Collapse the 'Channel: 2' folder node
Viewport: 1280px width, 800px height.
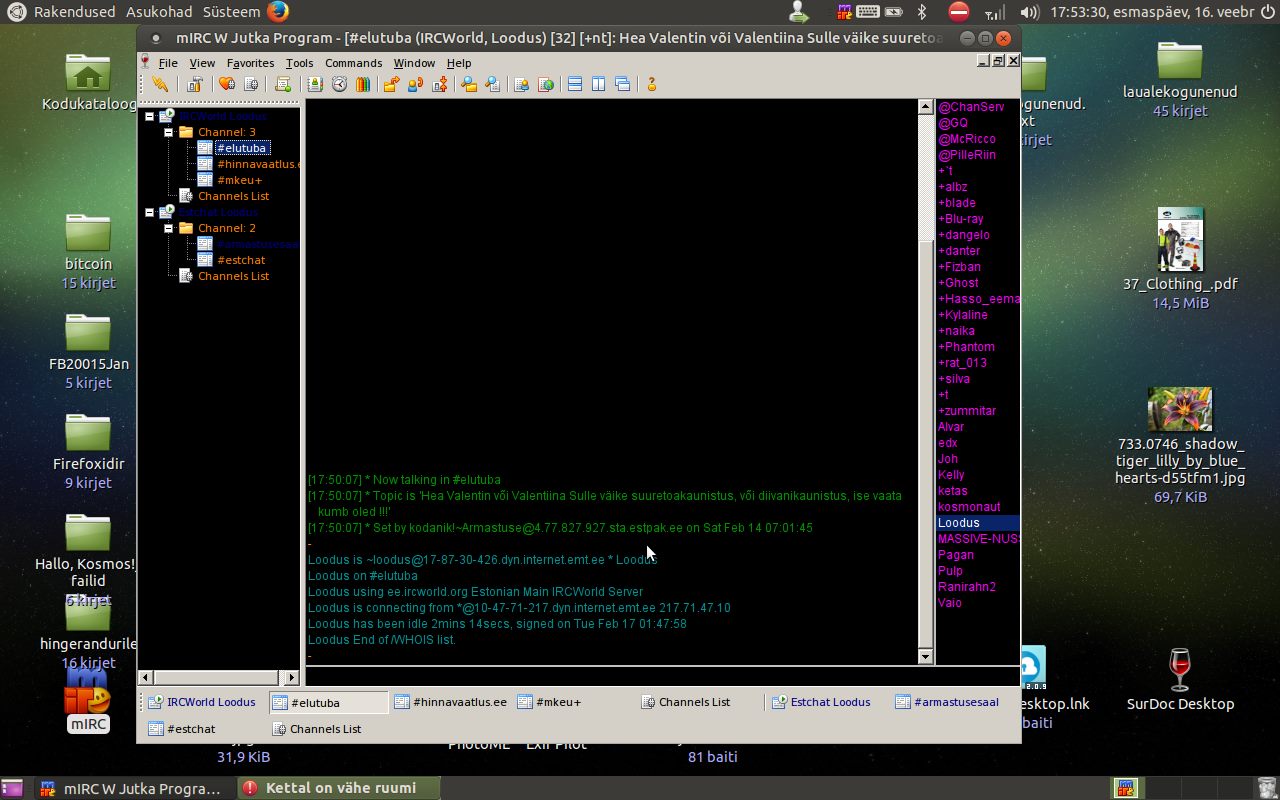click(169, 228)
